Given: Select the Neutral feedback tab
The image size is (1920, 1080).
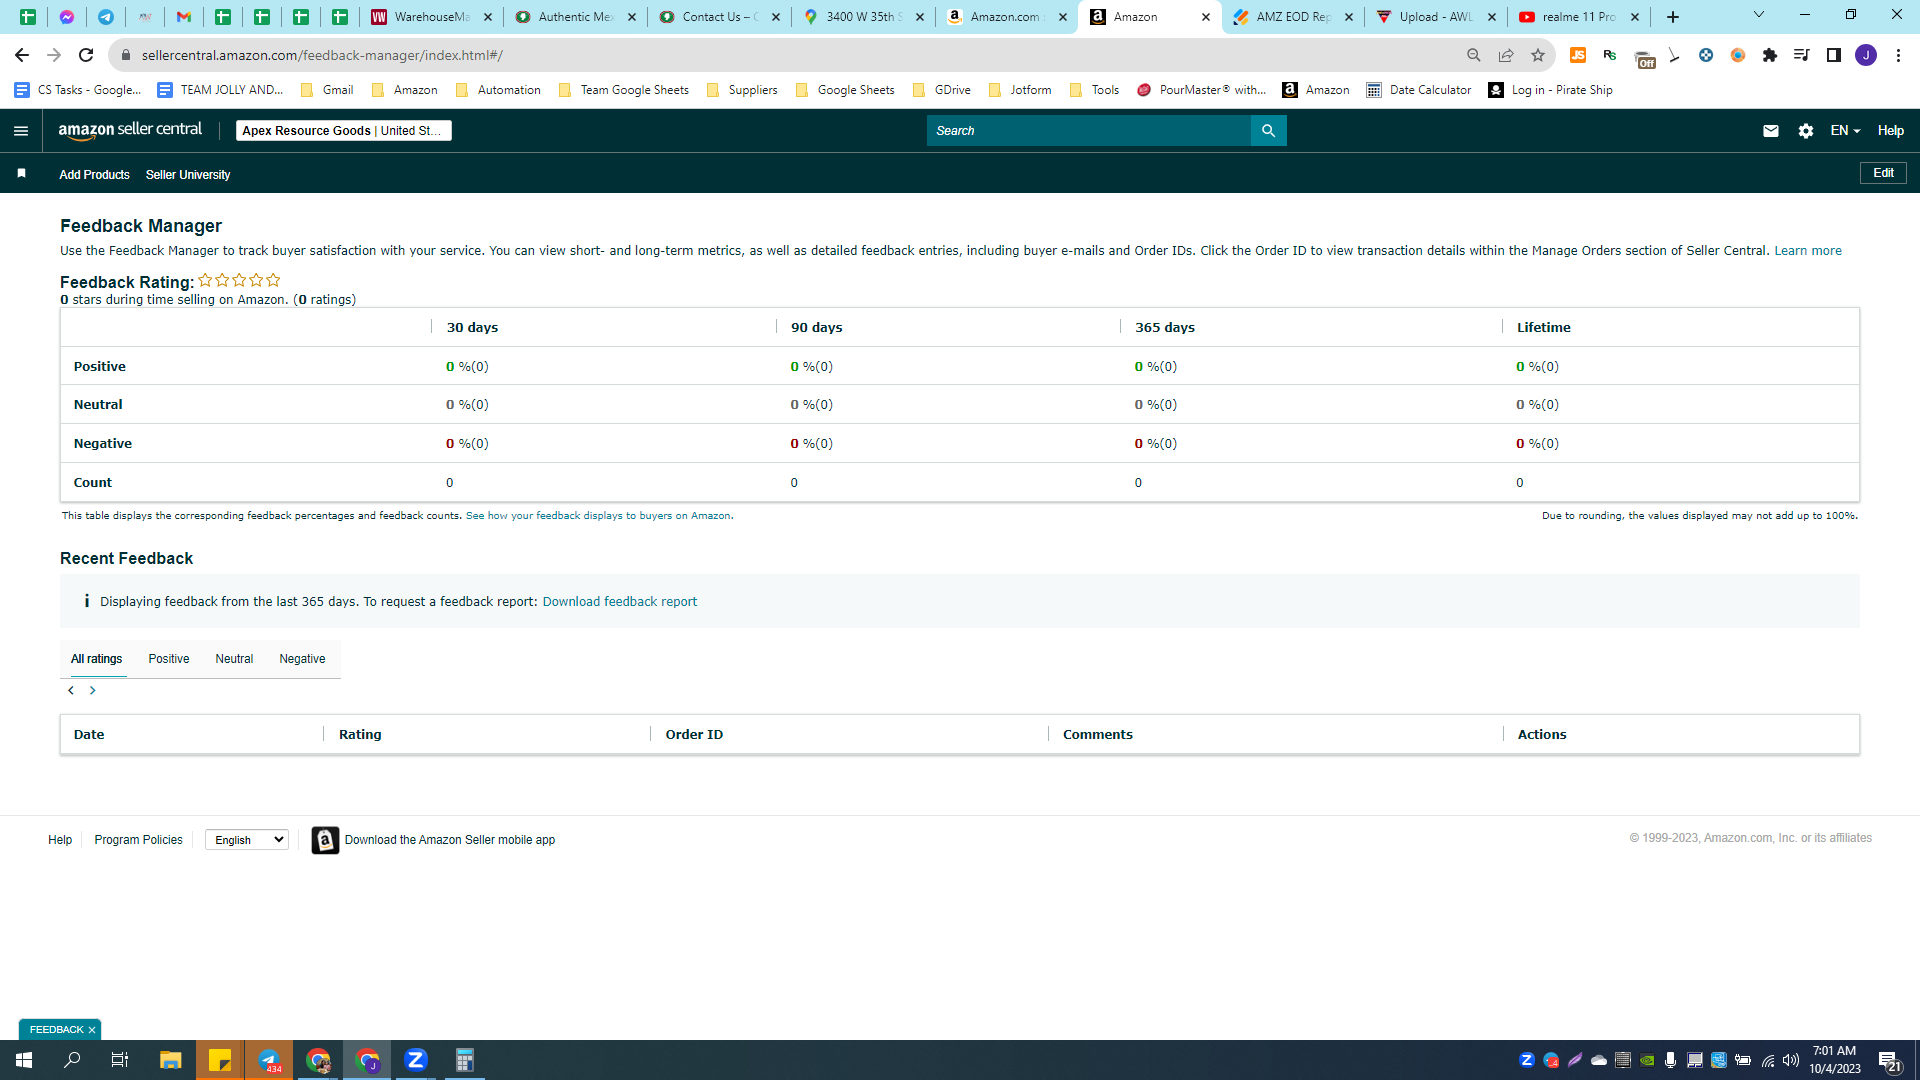Looking at the screenshot, I should (x=234, y=659).
